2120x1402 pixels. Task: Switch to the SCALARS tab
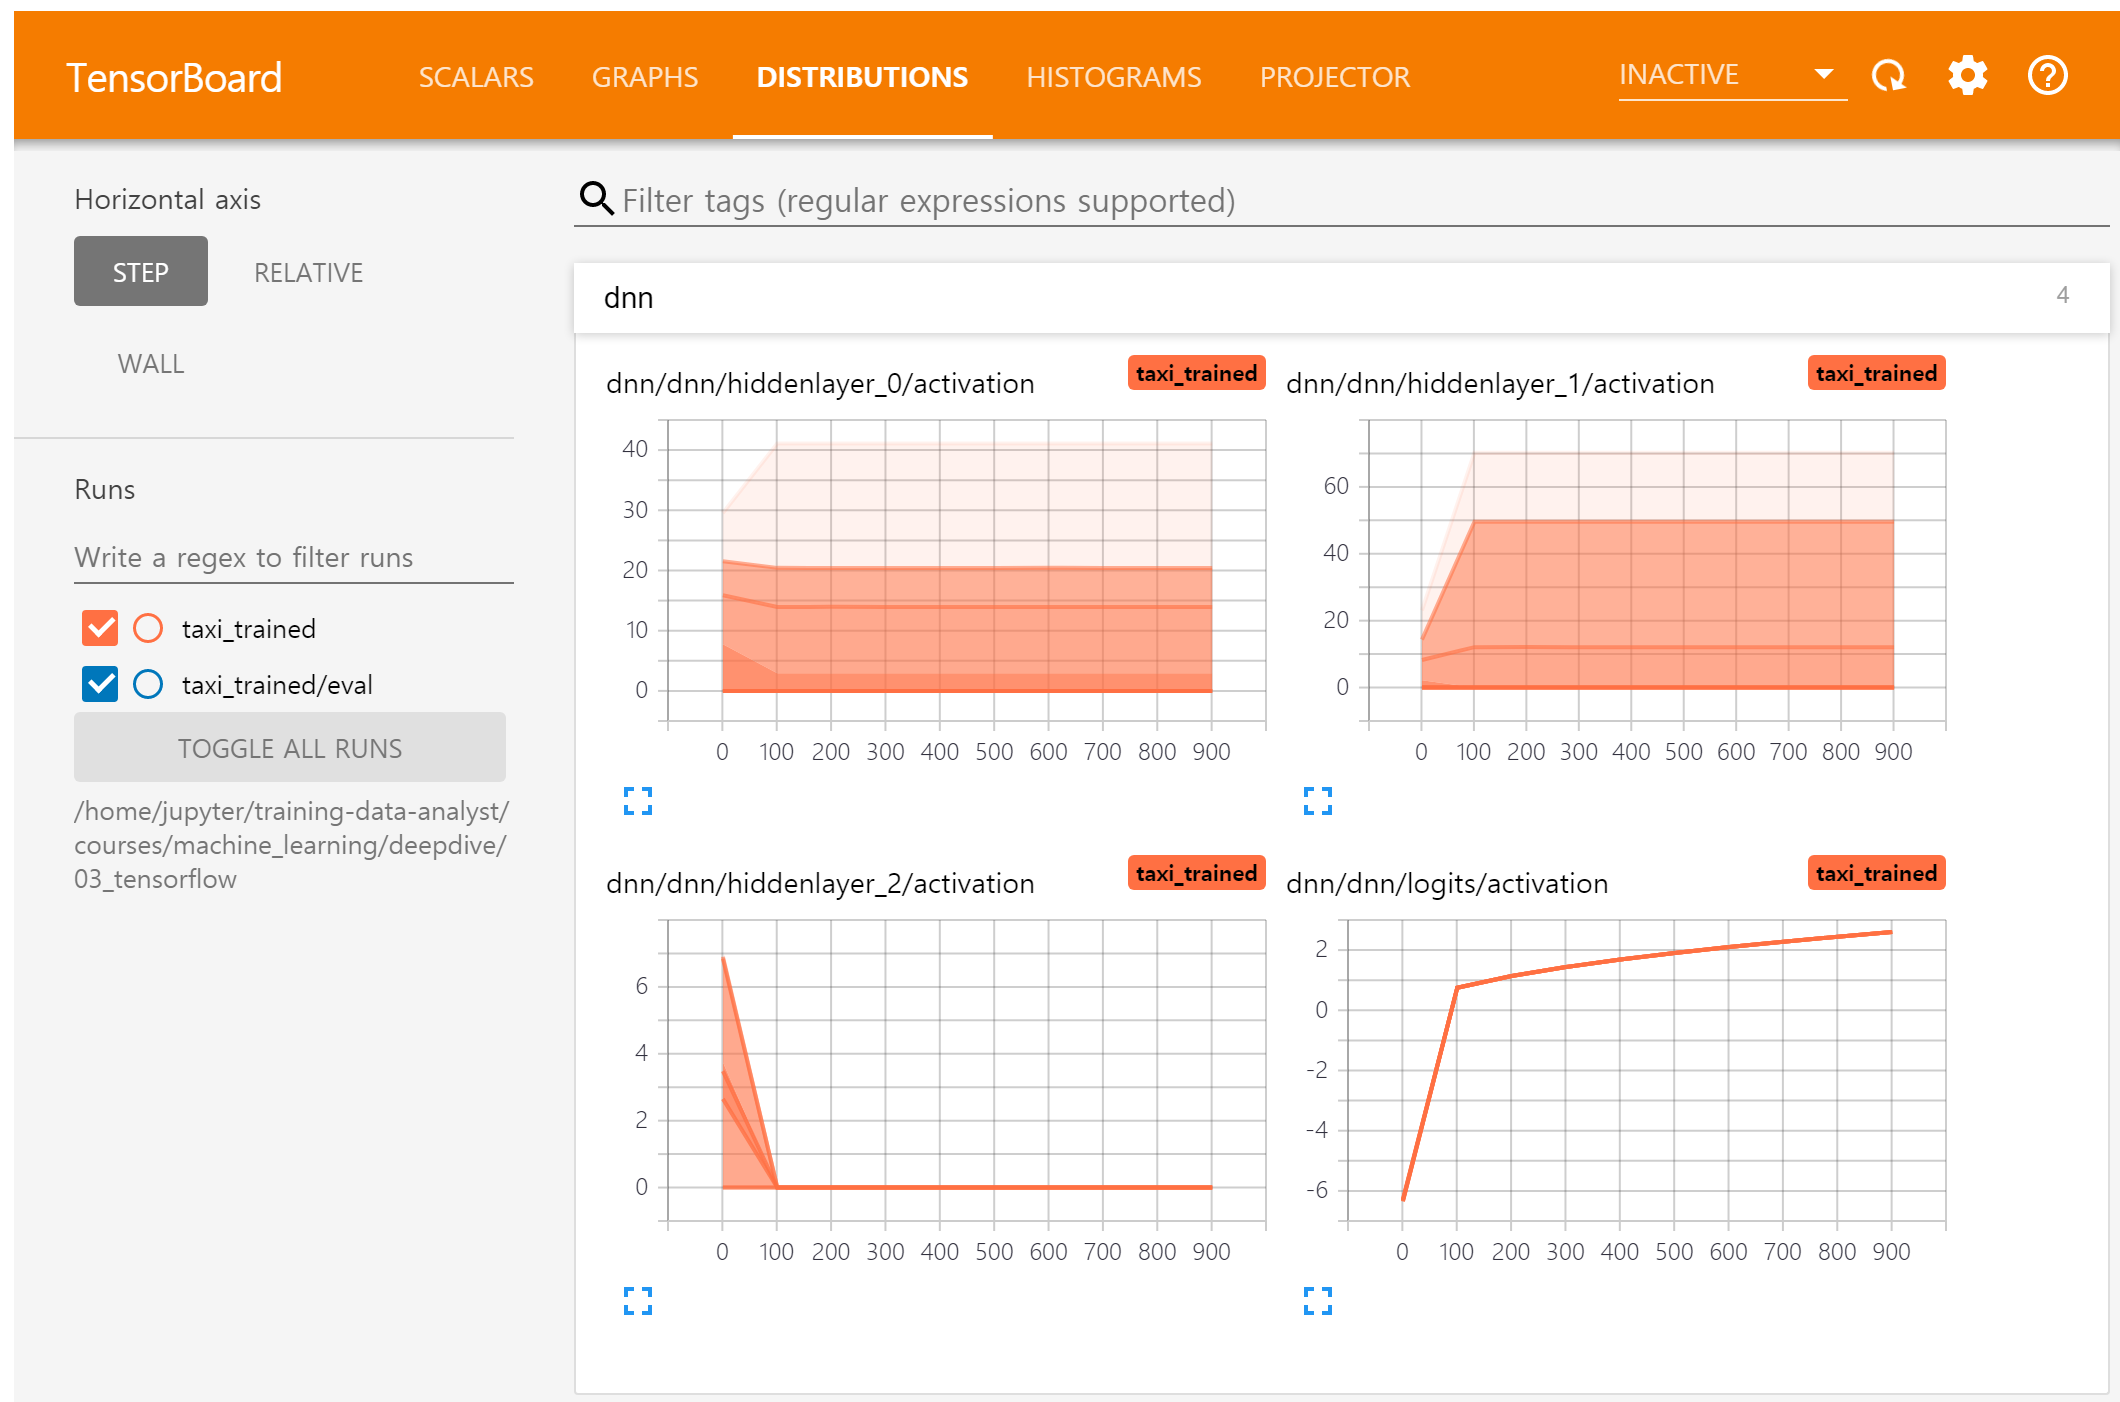476,77
